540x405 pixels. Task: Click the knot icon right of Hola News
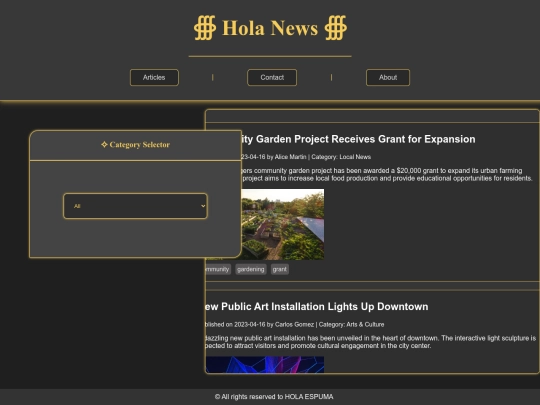tap(336, 28)
